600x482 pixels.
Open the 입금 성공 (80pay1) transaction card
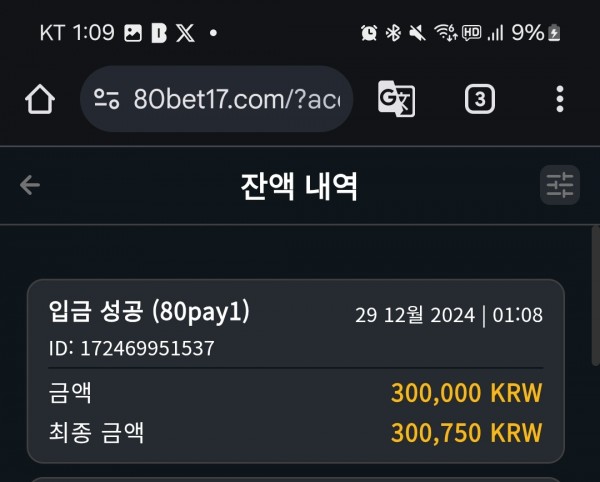pos(296,371)
